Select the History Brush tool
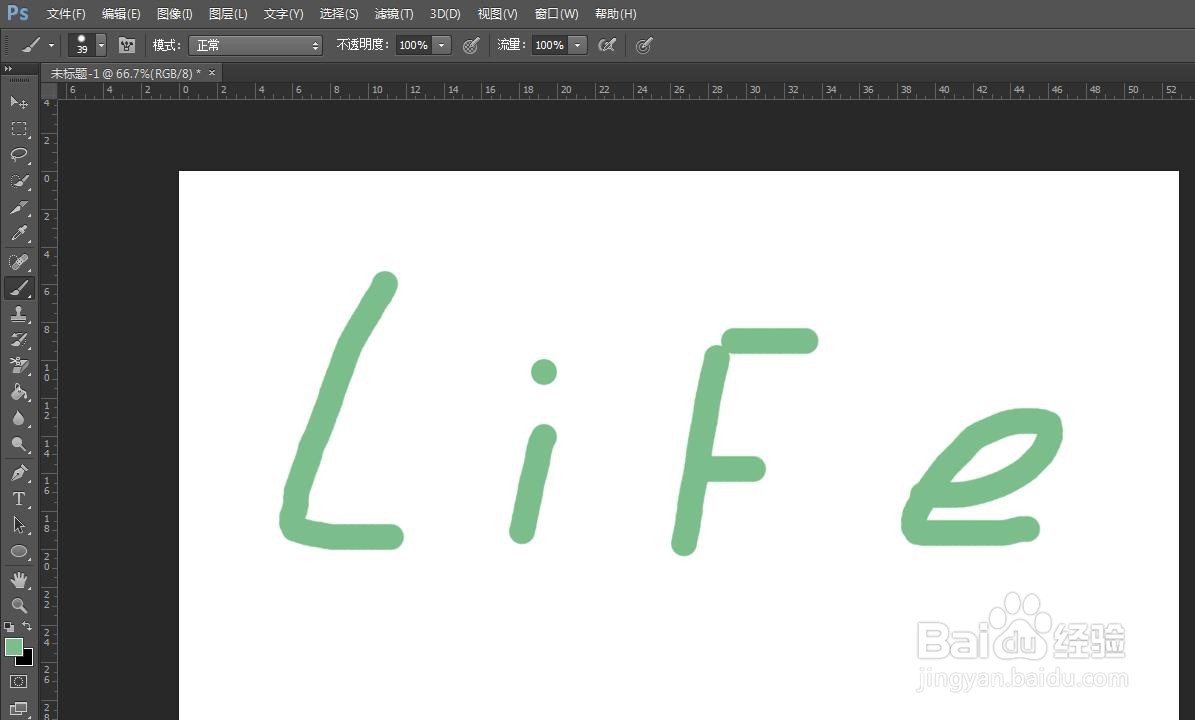The image size is (1195, 720). [19, 340]
